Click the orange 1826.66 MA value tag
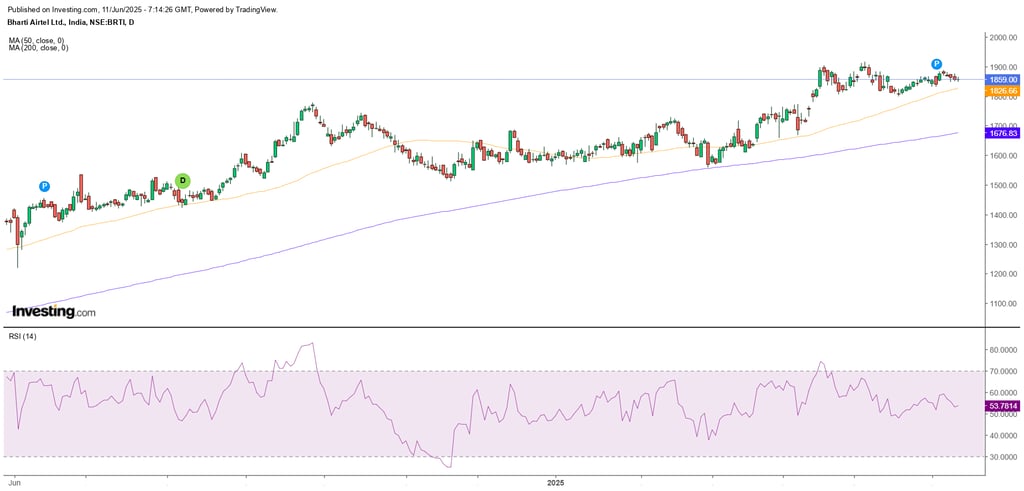 pos(1000,91)
